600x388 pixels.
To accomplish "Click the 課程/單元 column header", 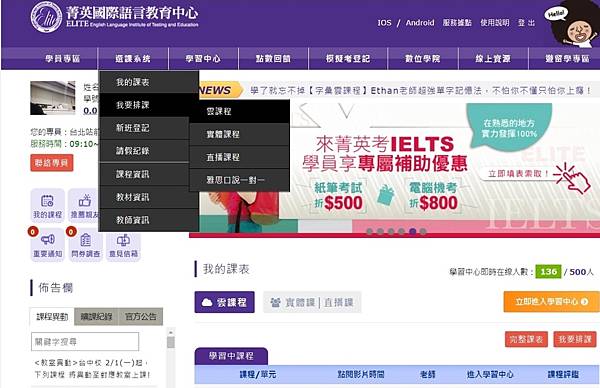I will coord(258,374).
